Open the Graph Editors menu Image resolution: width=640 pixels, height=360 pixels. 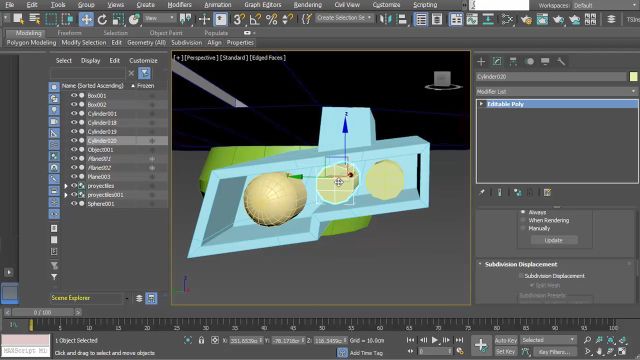click(263, 5)
